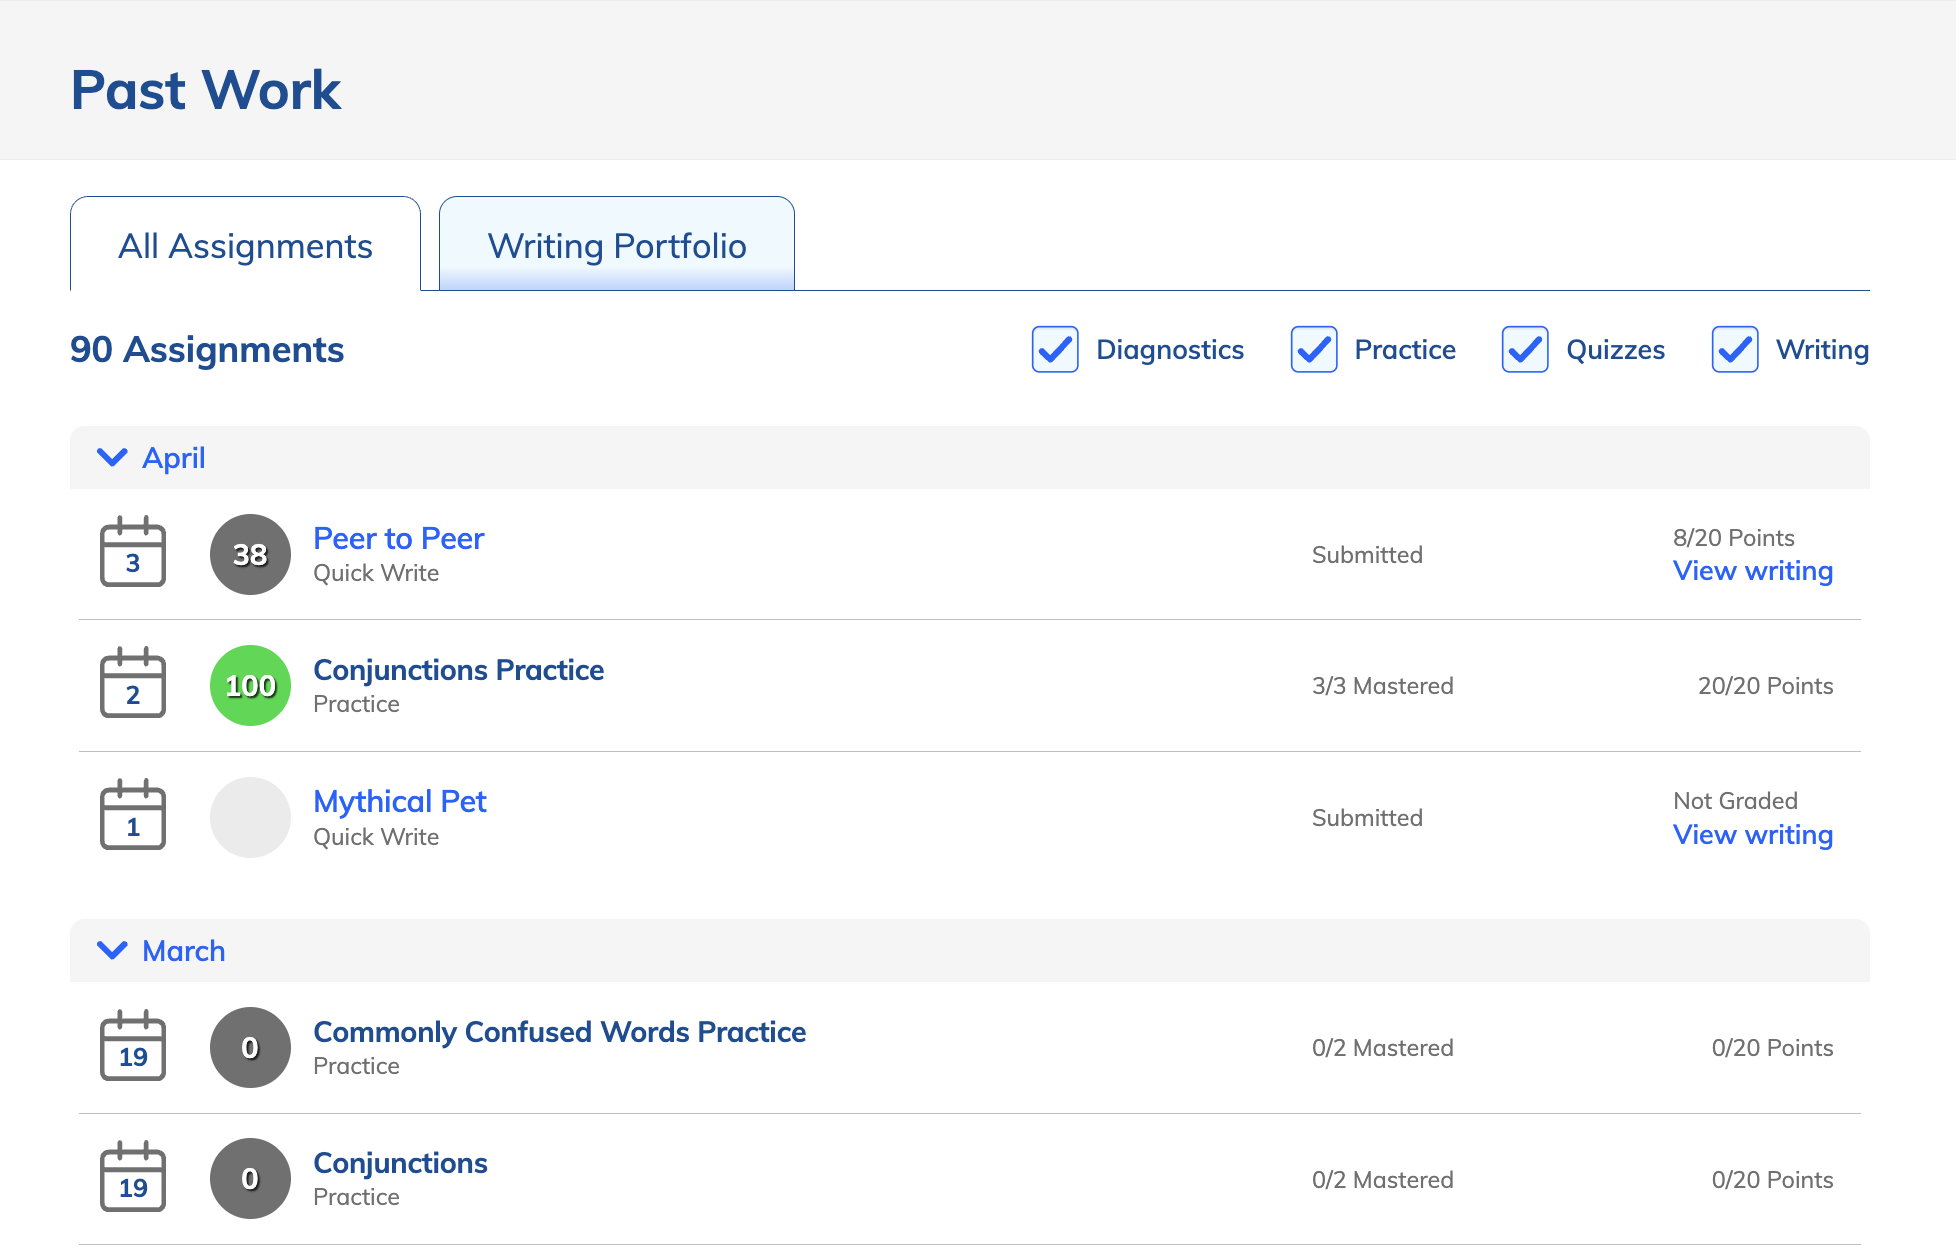
Task: View writing for Mythical Pet
Action: 1752,834
